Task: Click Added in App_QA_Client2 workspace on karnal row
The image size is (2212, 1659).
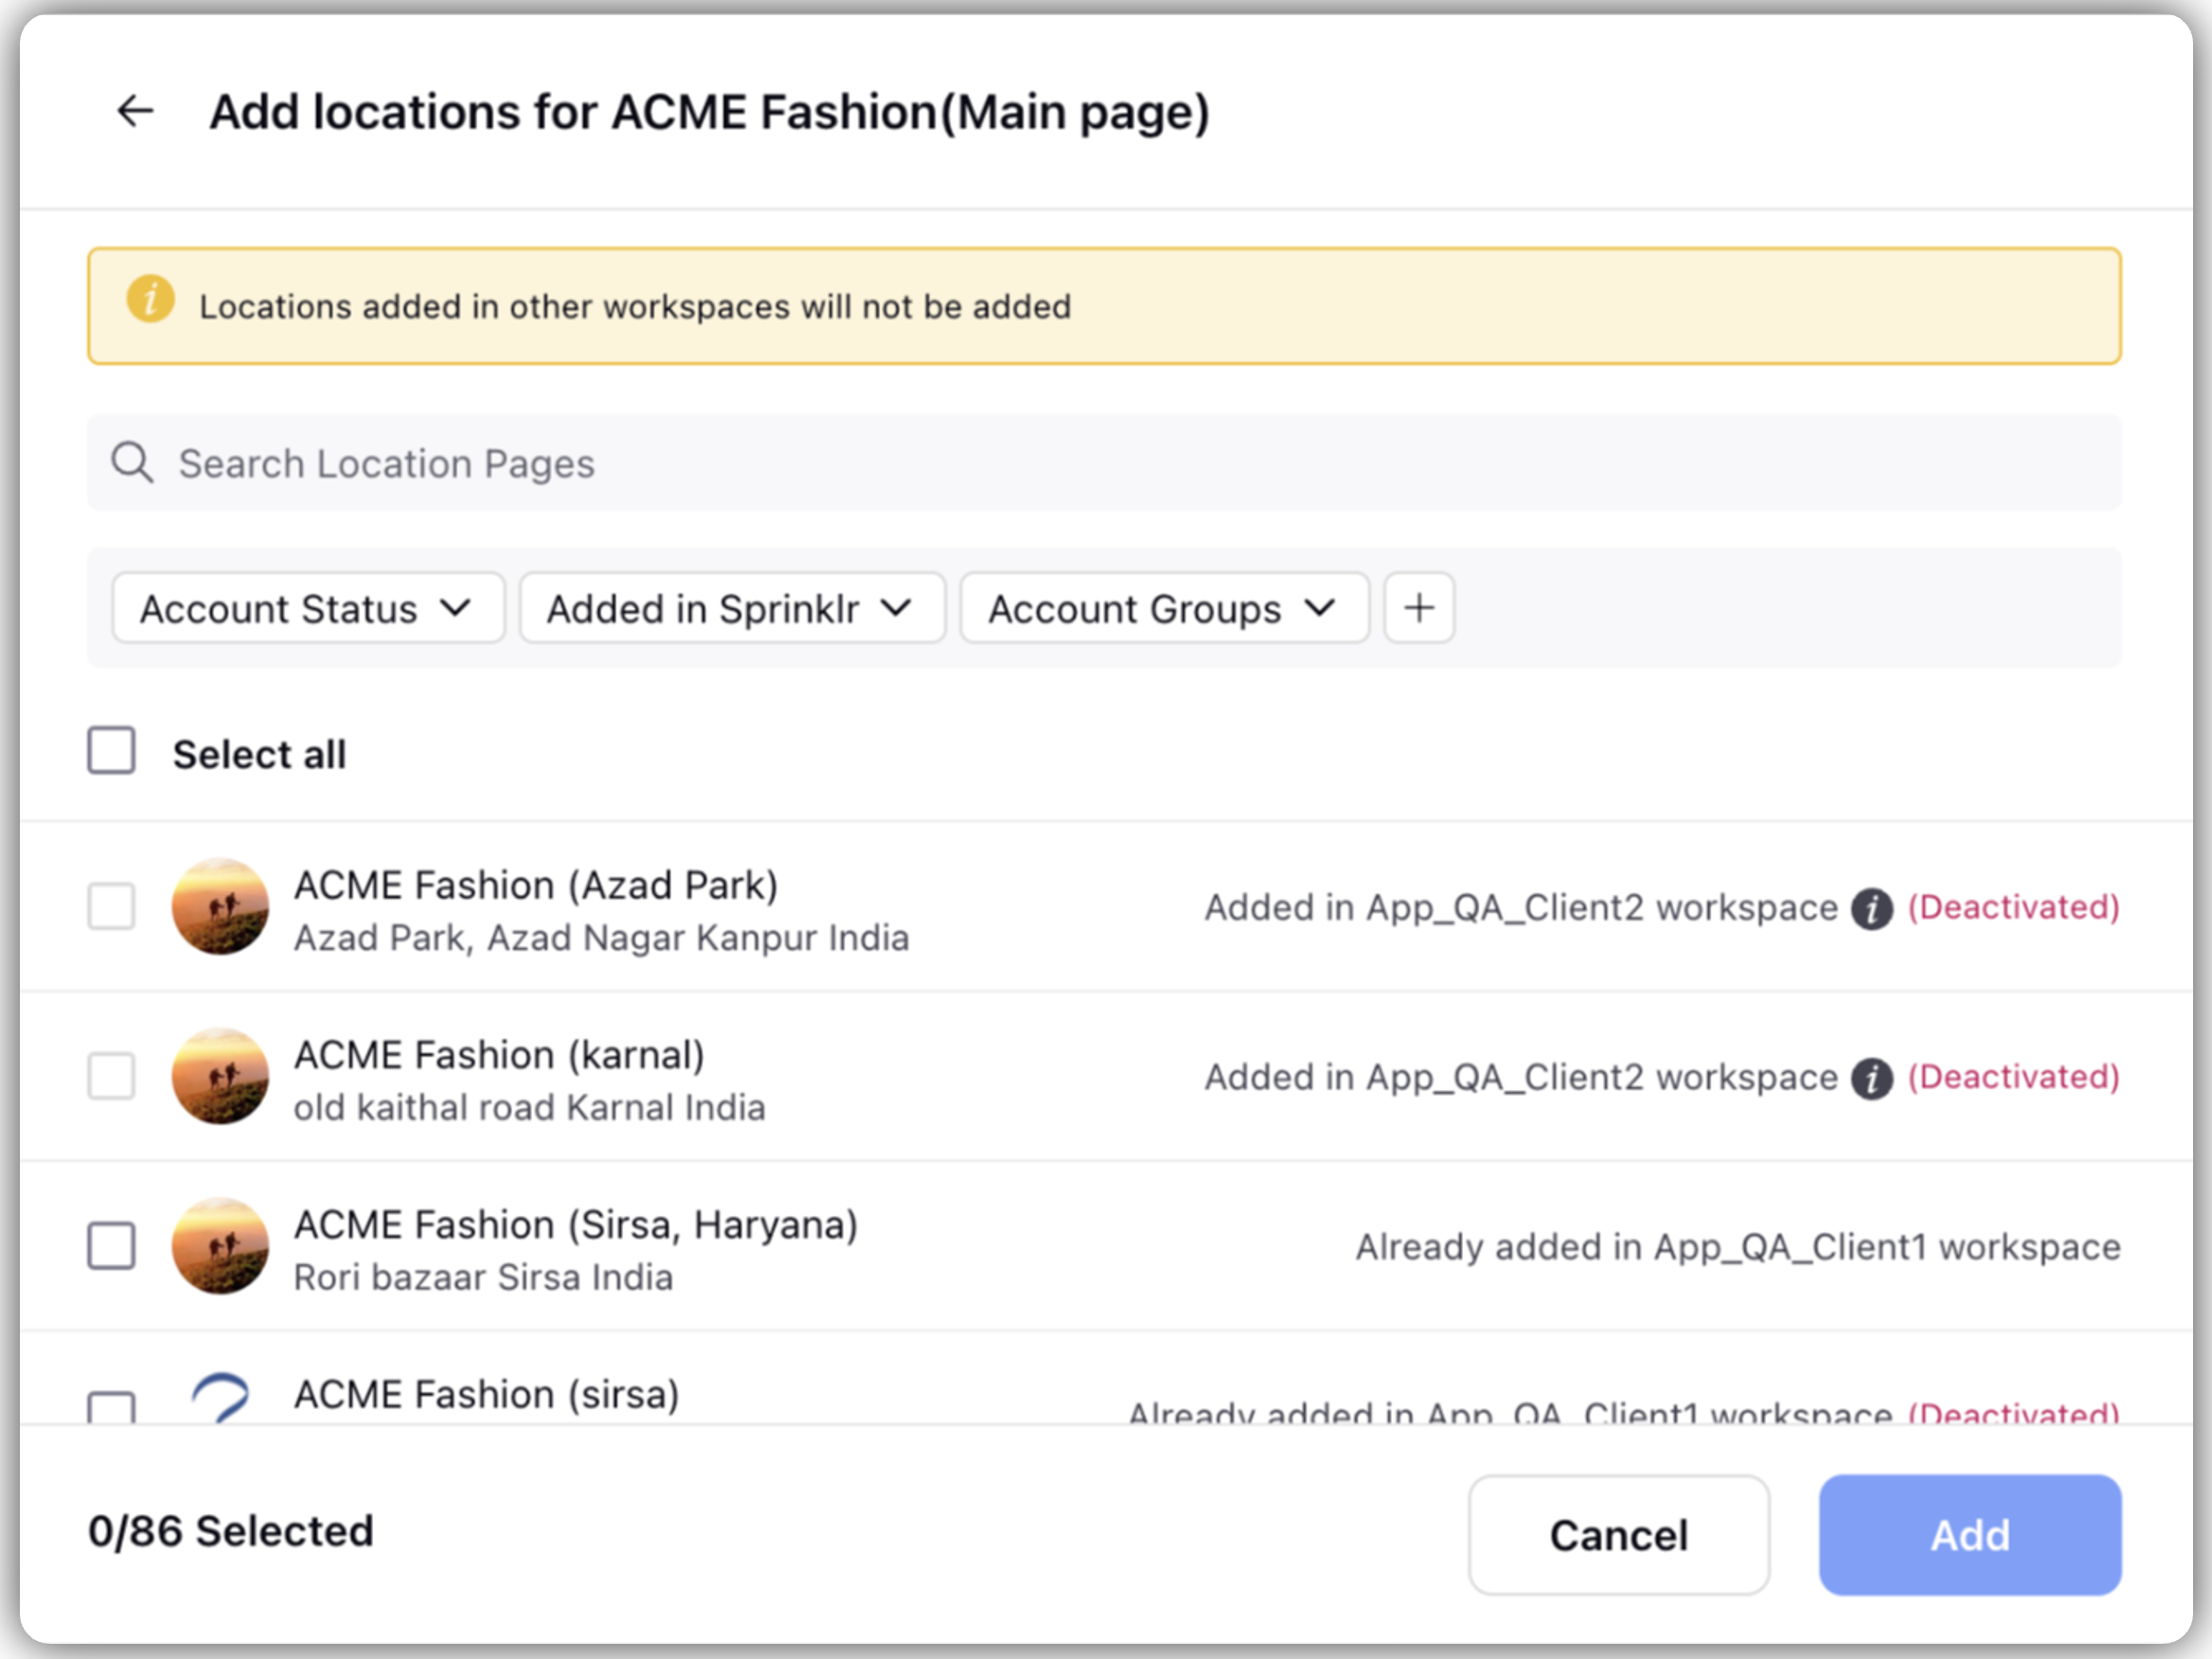Action: (1521, 1078)
